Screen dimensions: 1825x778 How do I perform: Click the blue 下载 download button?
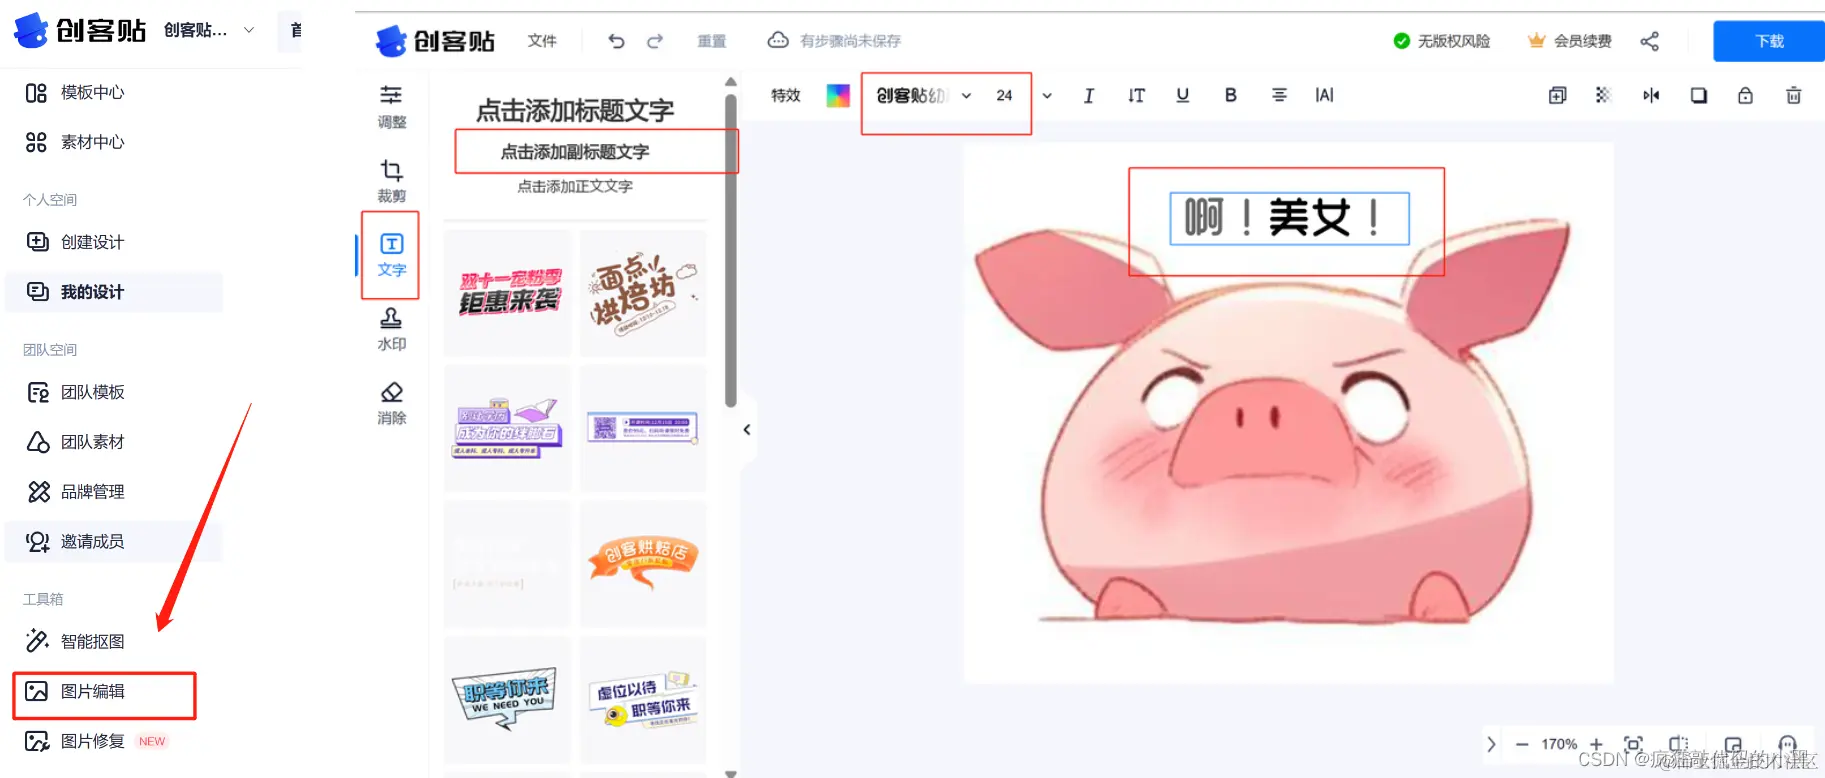pyautogui.click(x=1769, y=41)
